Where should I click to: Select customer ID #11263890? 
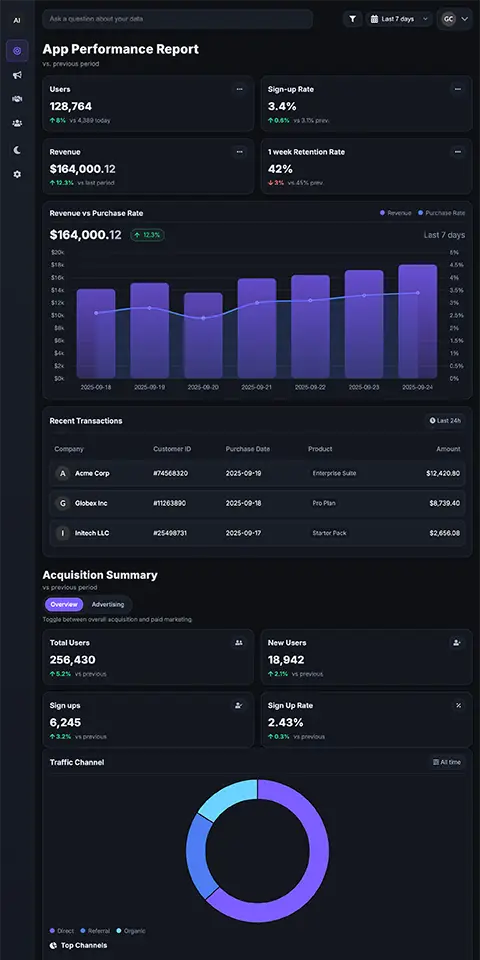click(170, 503)
